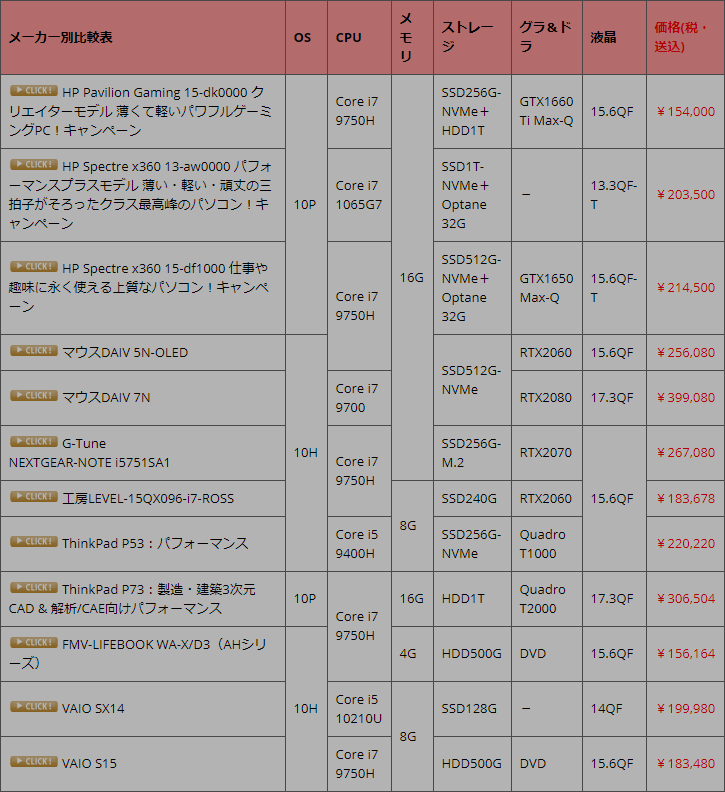Click the CLICK! badge beside HP Pavilion Gaming 15-dk0000
Image resolution: width=725 pixels, height=792 pixels.
tap(33, 90)
